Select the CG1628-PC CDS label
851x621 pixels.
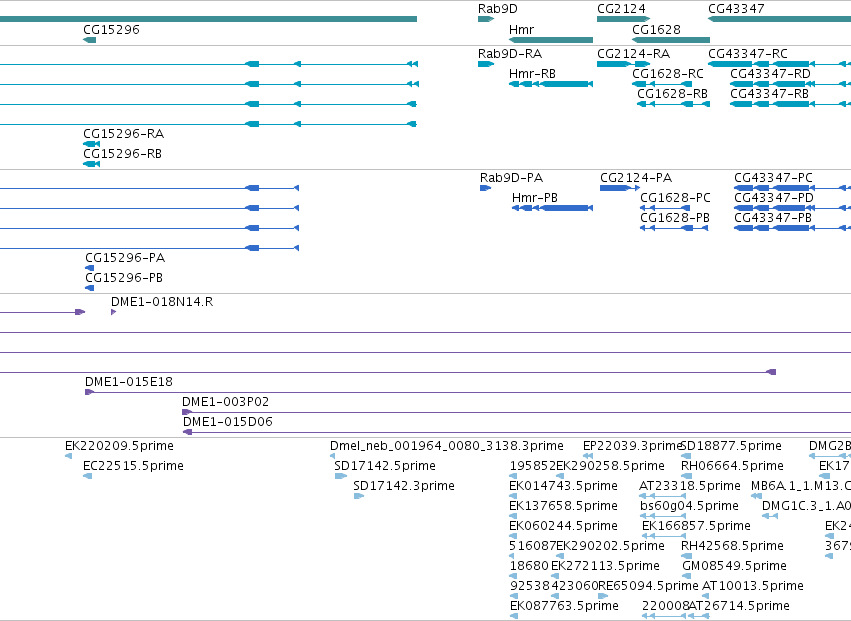[675, 198]
